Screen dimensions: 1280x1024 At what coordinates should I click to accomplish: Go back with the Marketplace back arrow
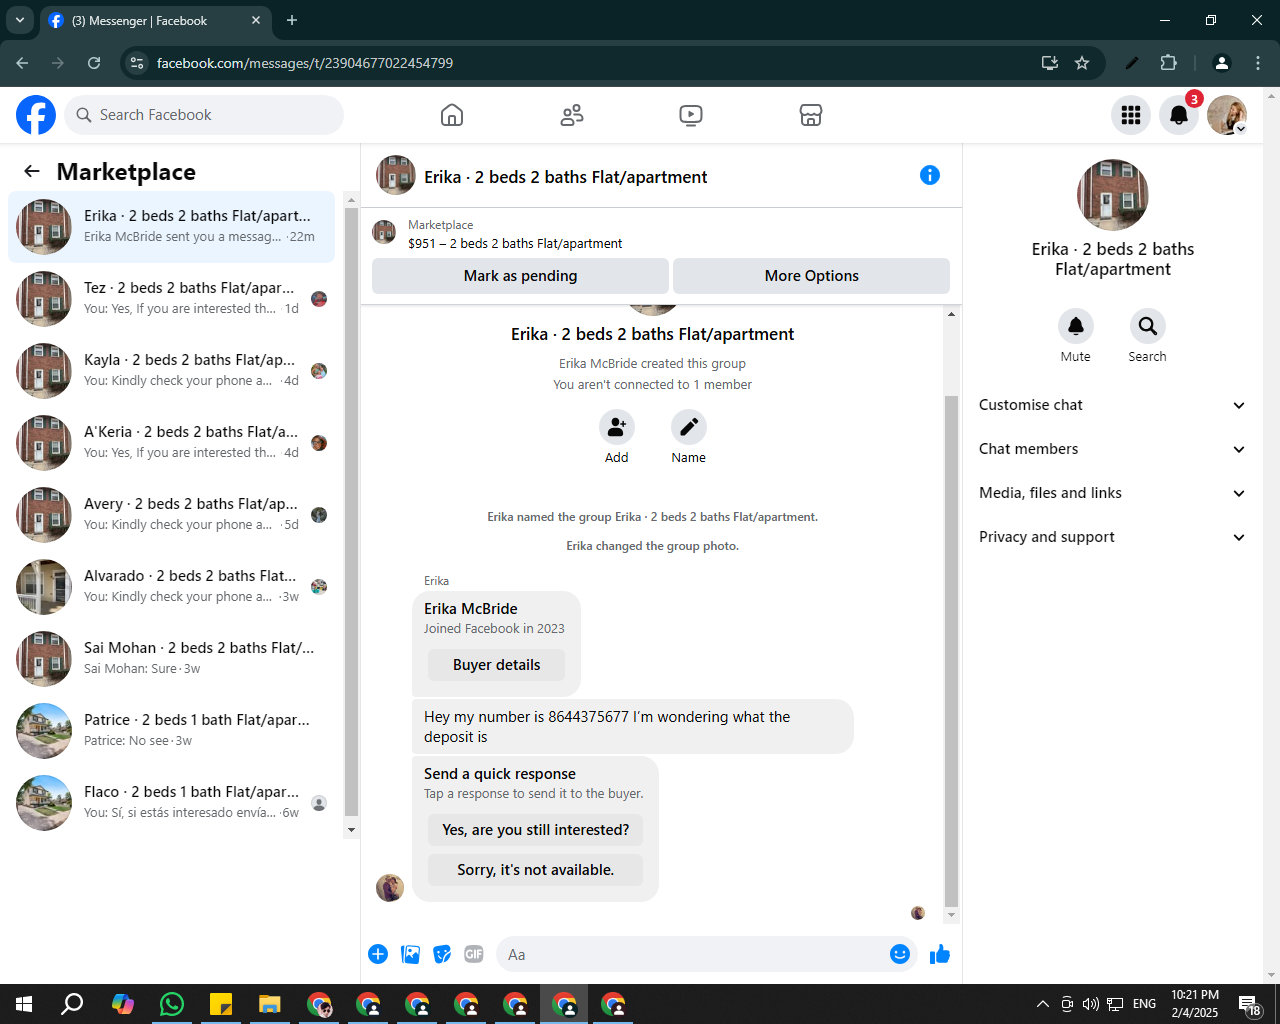pos(32,171)
